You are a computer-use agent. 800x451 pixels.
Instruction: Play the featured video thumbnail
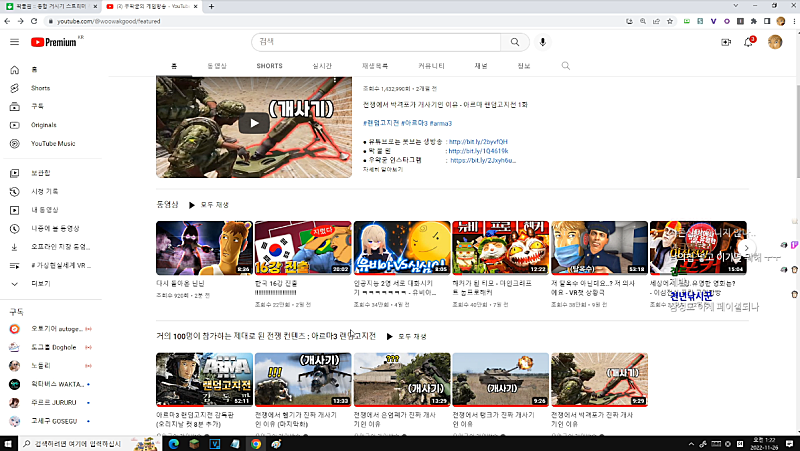(254, 124)
